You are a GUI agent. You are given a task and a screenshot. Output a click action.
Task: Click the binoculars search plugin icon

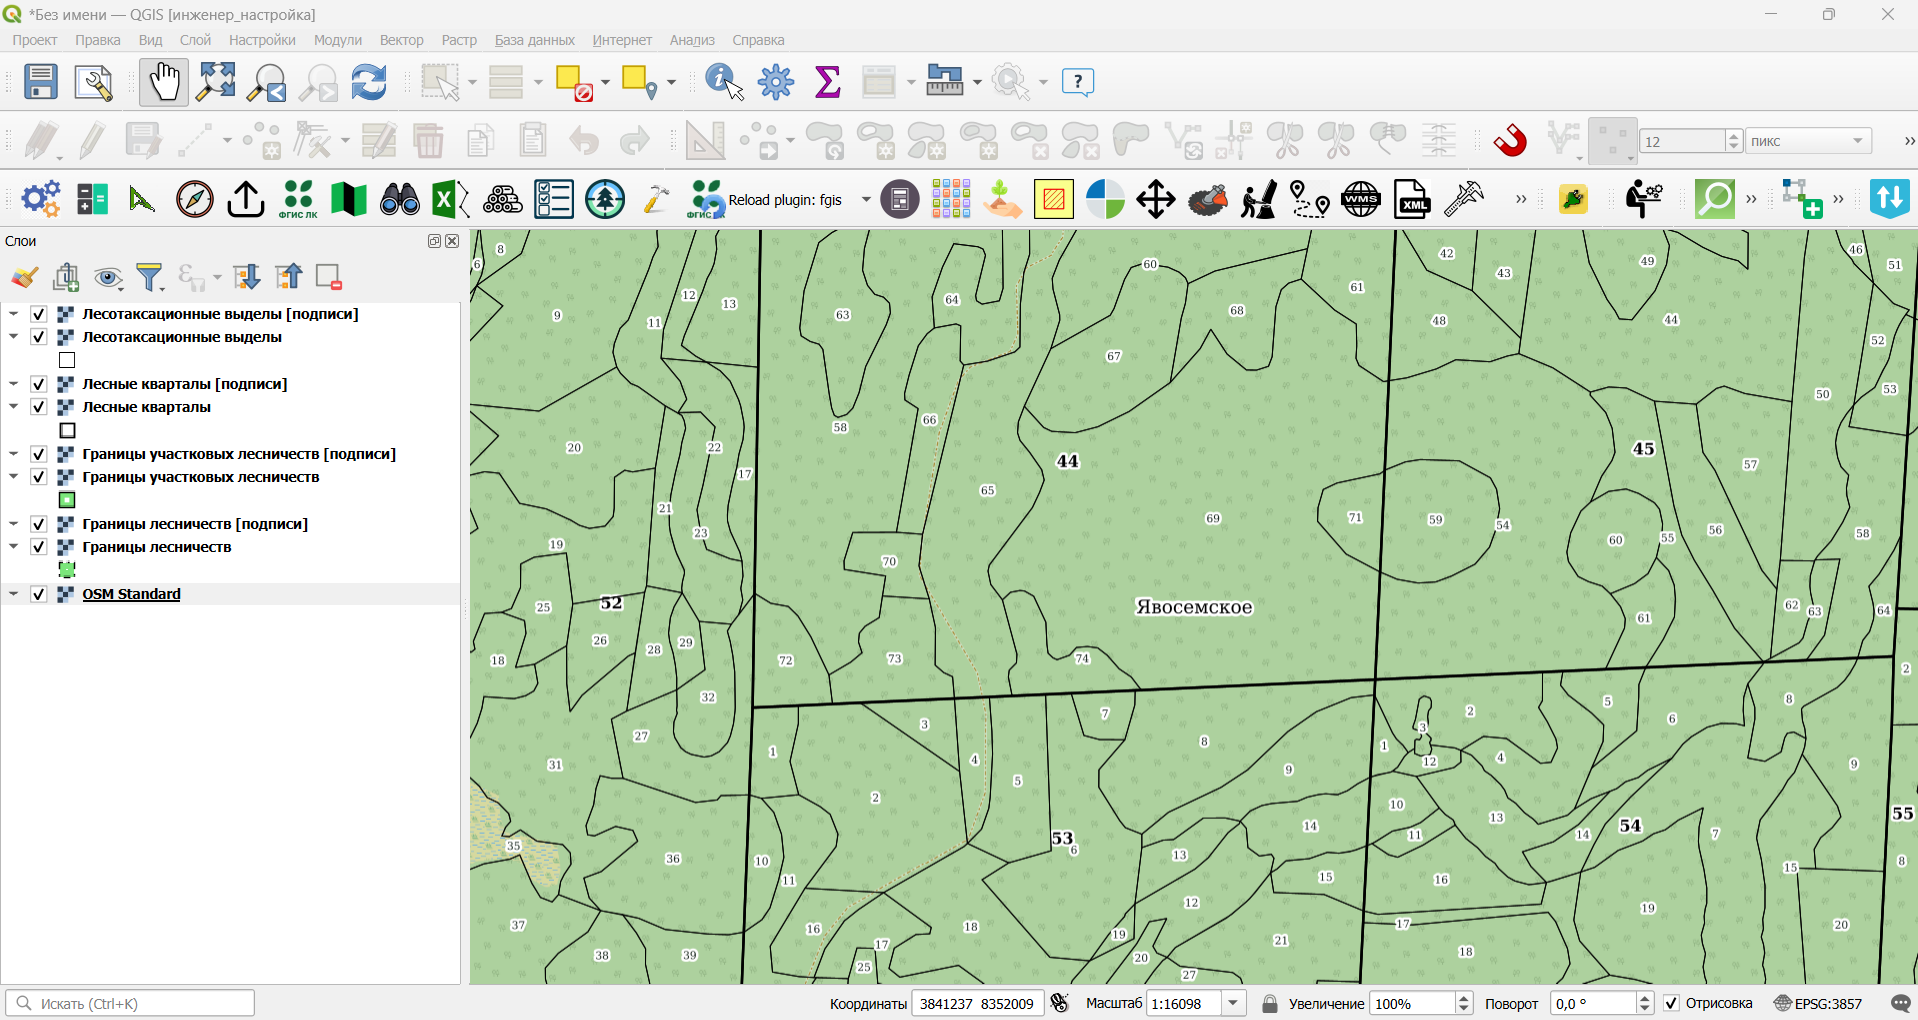click(400, 199)
